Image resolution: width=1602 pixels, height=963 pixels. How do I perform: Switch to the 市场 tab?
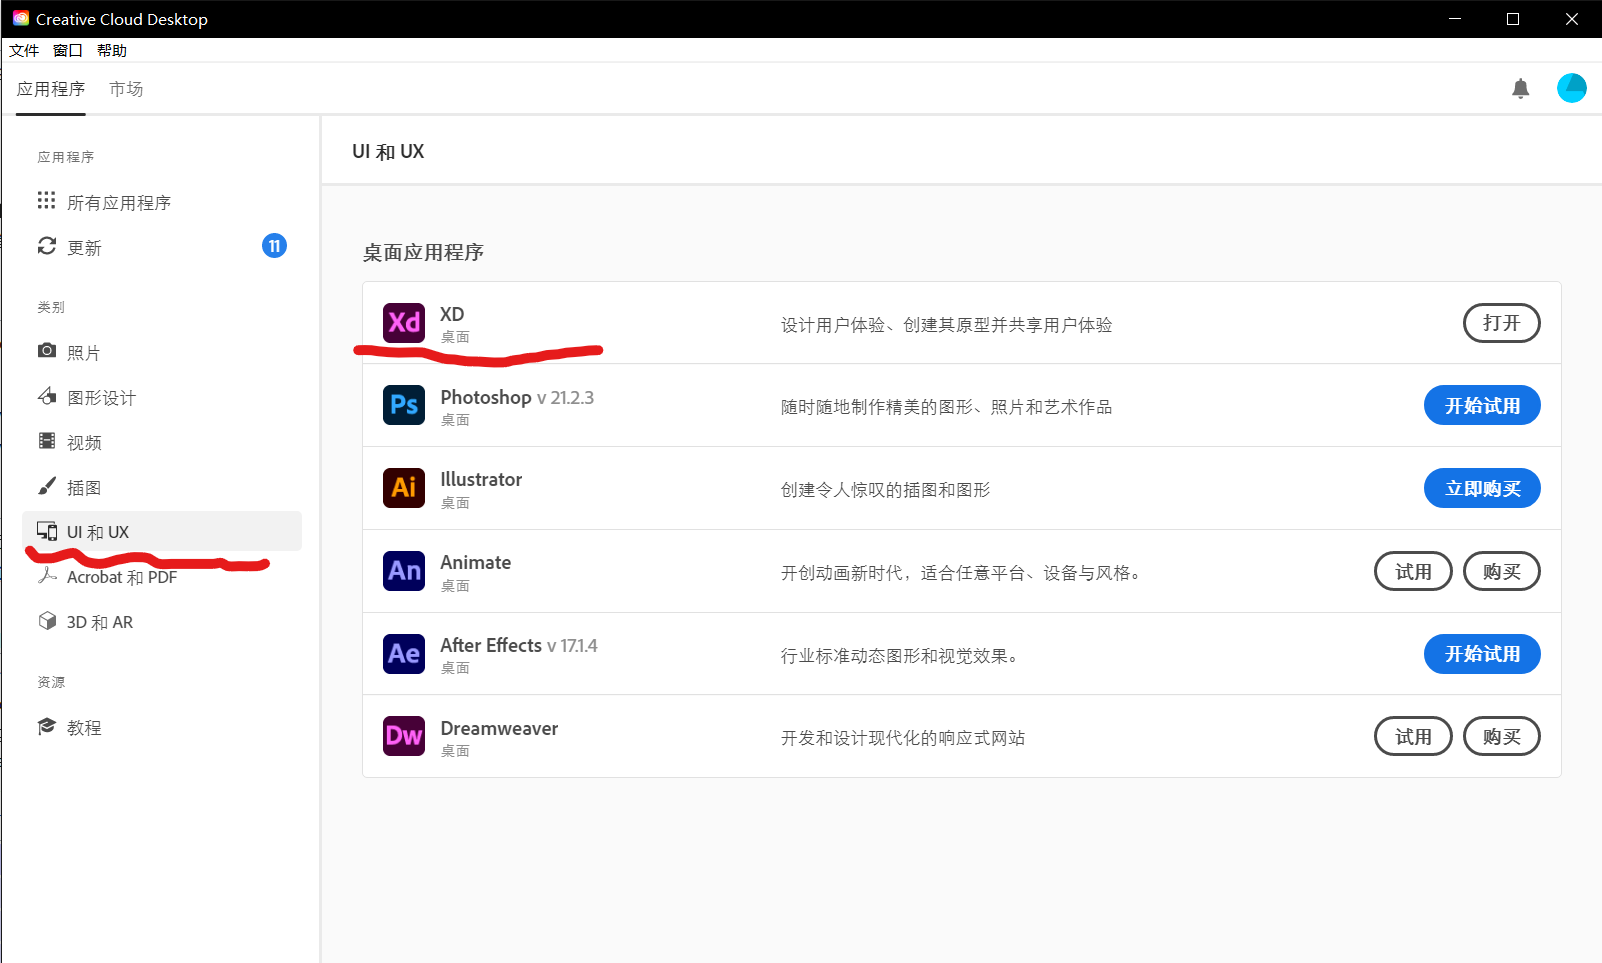click(126, 89)
